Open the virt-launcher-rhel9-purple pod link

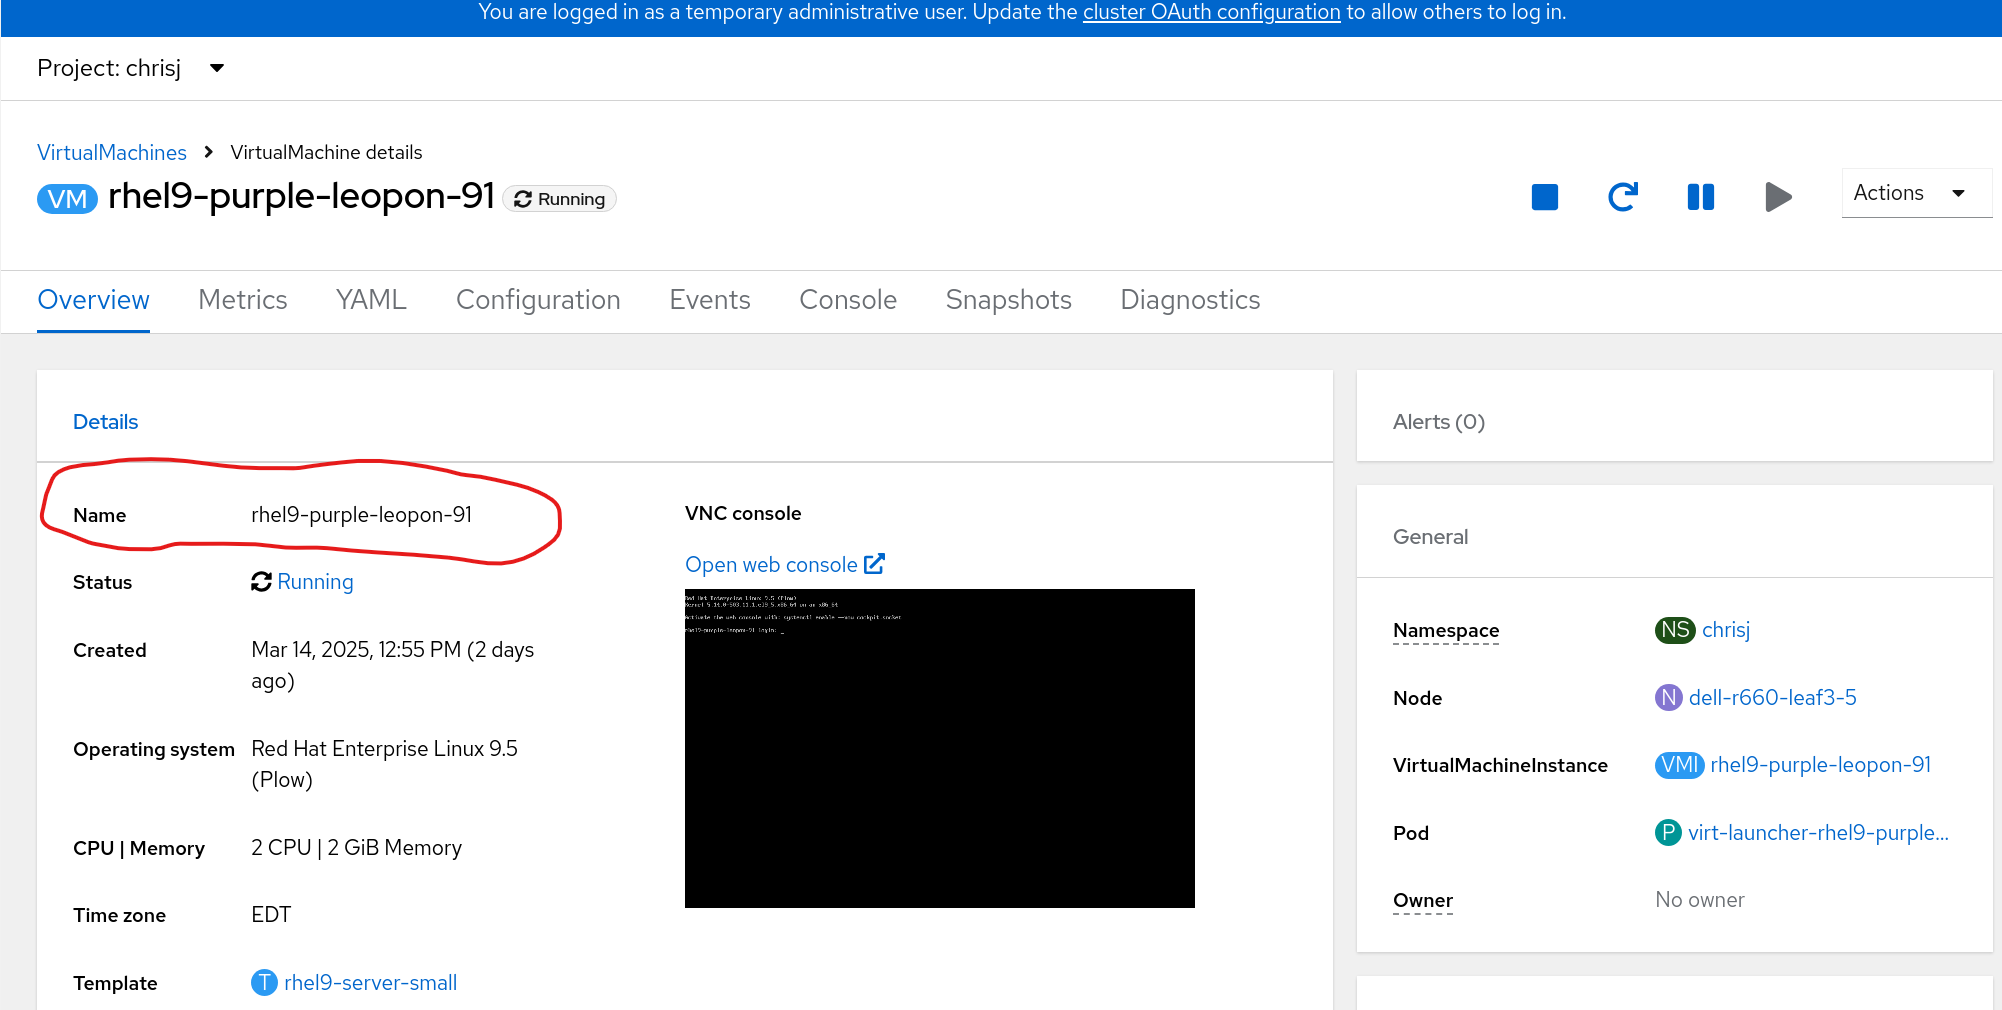pyautogui.click(x=1818, y=833)
